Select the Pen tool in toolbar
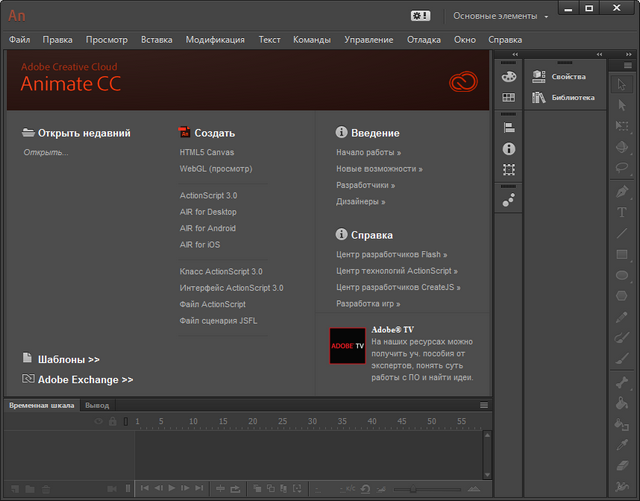This screenshot has height=501, width=640. coord(622,191)
